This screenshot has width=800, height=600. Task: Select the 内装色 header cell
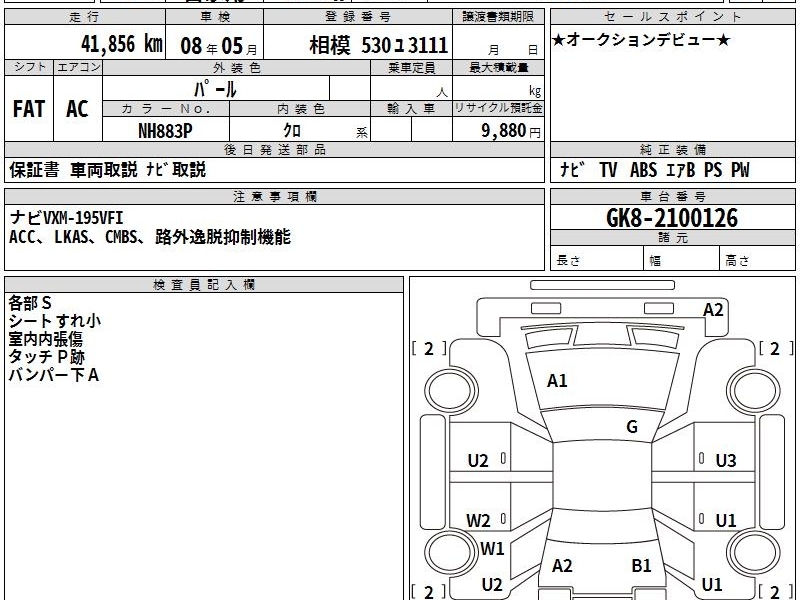pos(300,109)
